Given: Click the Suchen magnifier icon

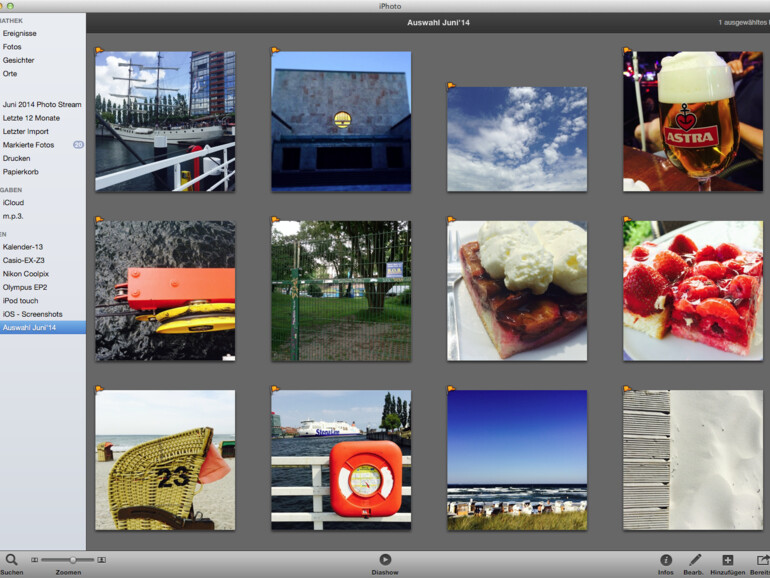Looking at the screenshot, I should click(x=11, y=559).
